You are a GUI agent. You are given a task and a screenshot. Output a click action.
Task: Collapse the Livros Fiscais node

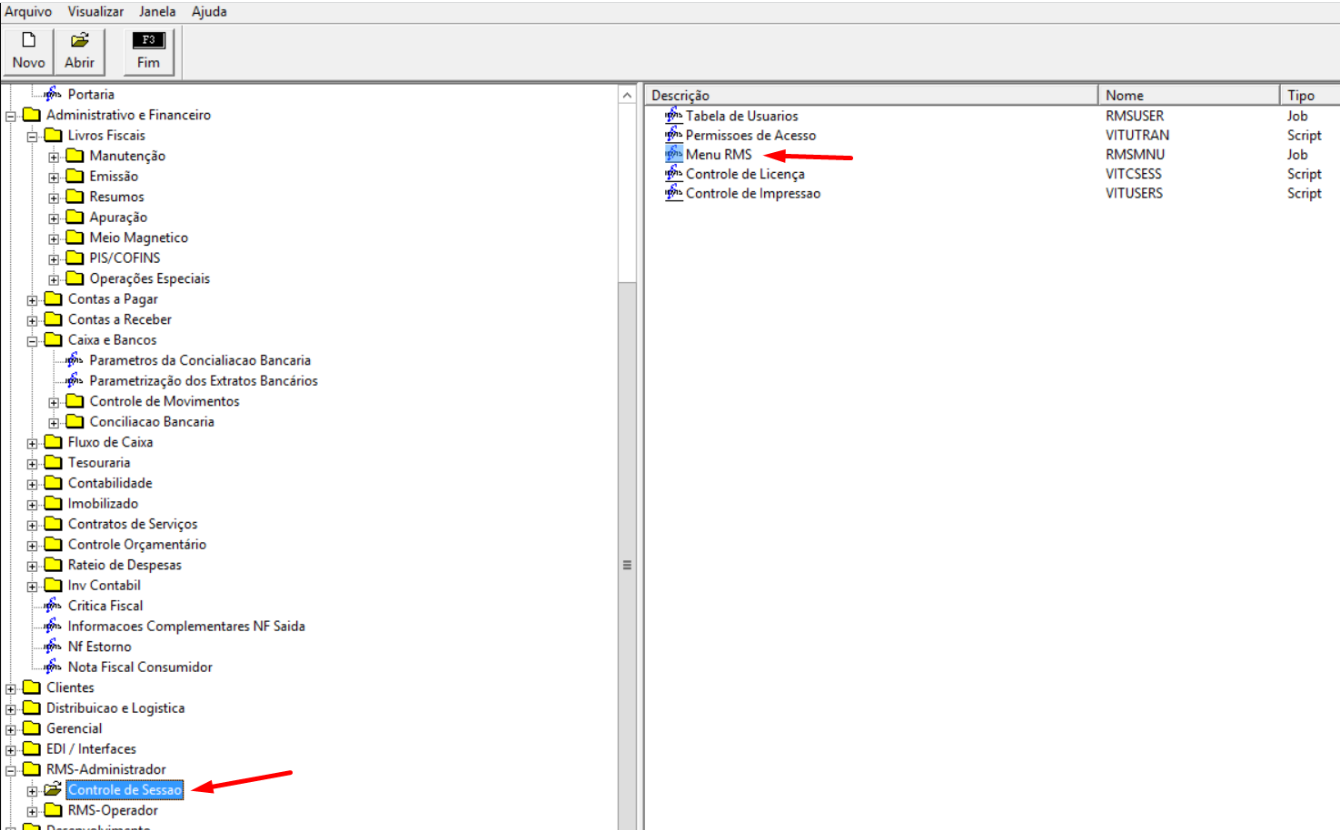(33, 136)
